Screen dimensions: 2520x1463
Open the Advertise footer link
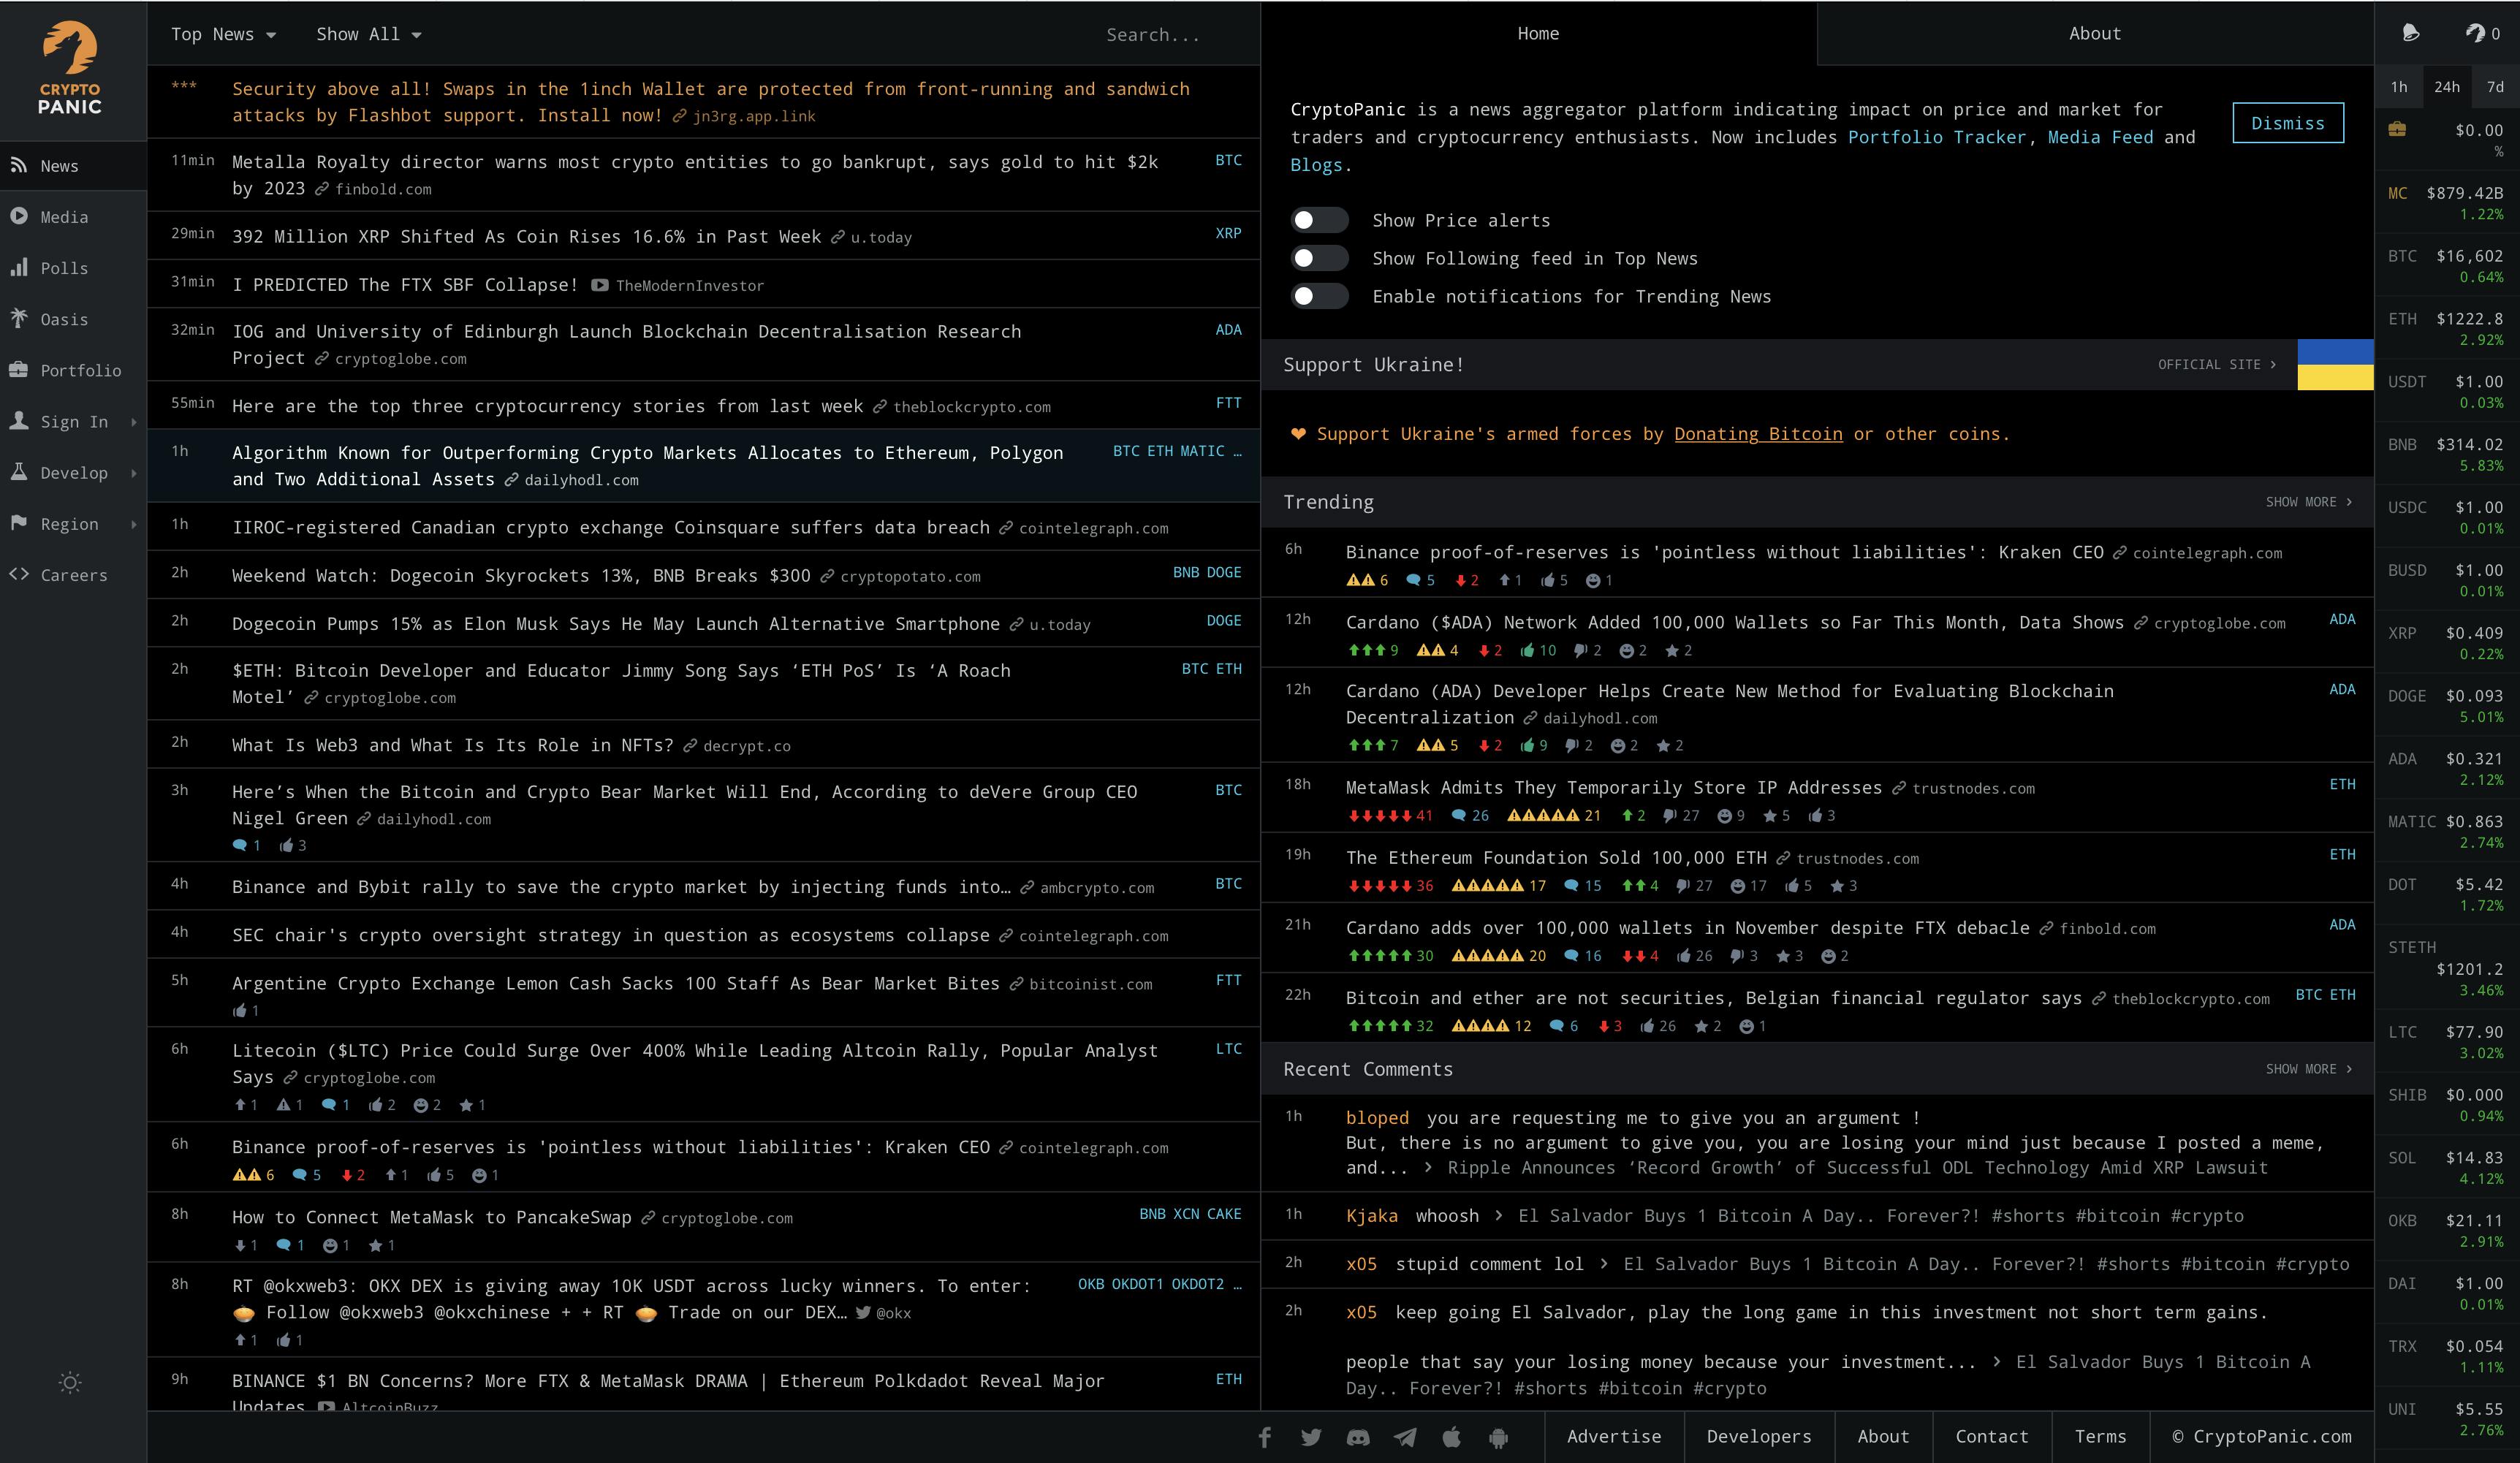1614,1436
